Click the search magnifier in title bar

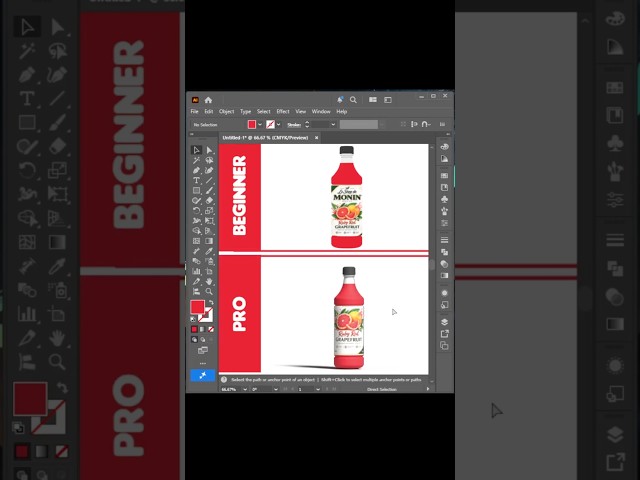tap(353, 100)
